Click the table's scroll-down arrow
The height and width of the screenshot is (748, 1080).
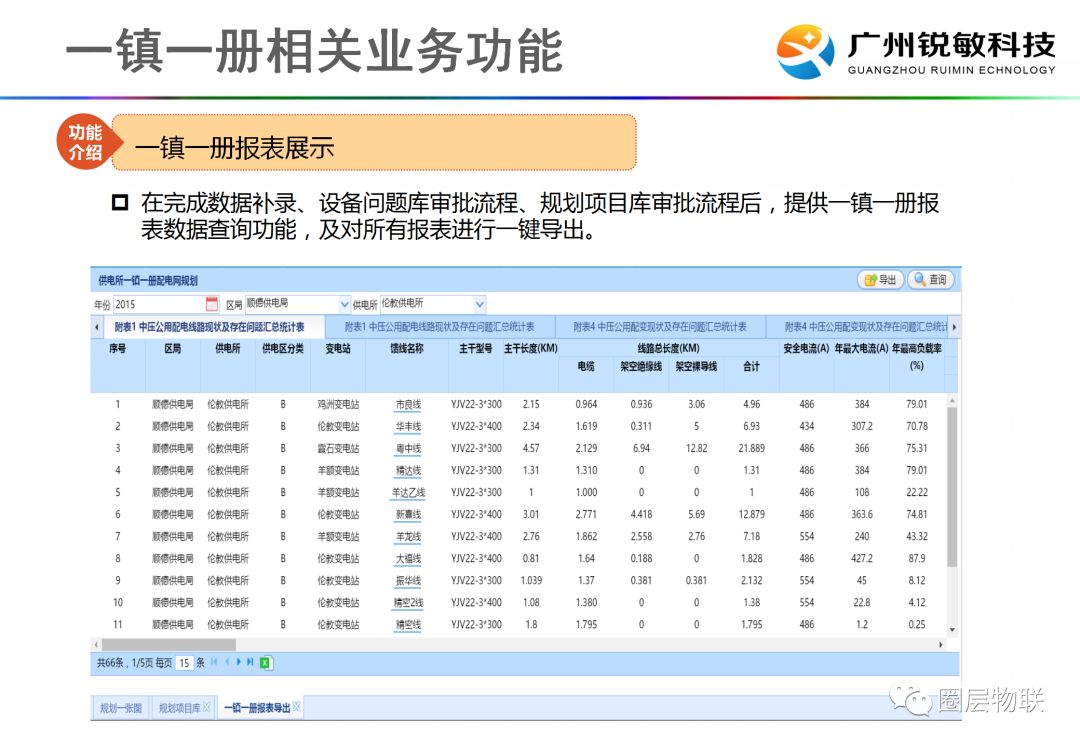(x=952, y=630)
